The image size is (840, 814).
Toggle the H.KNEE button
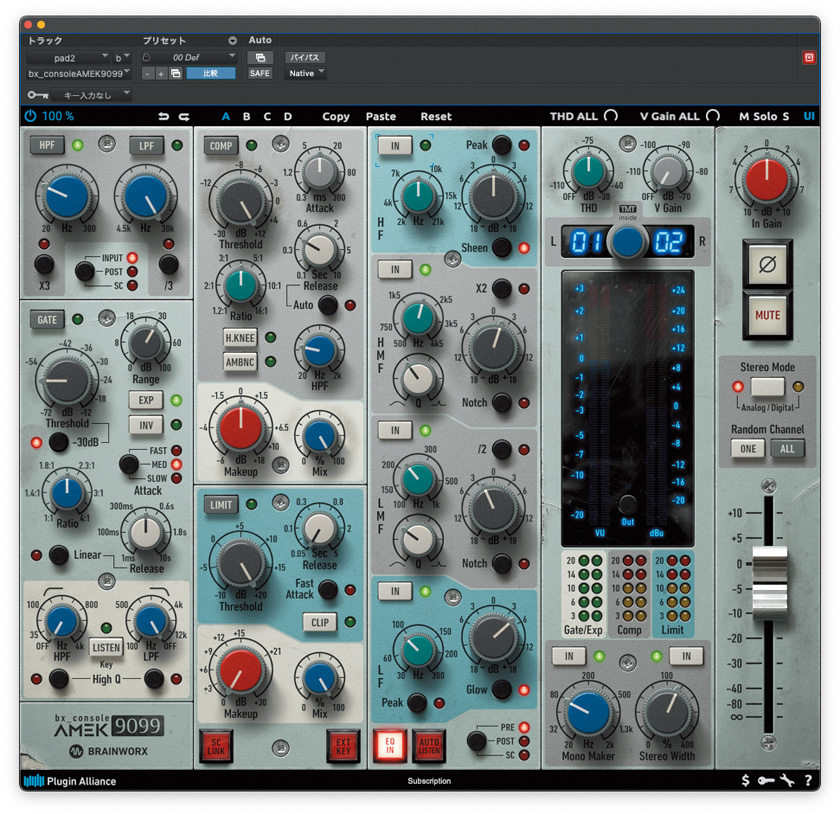pyautogui.click(x=240, y=338)
